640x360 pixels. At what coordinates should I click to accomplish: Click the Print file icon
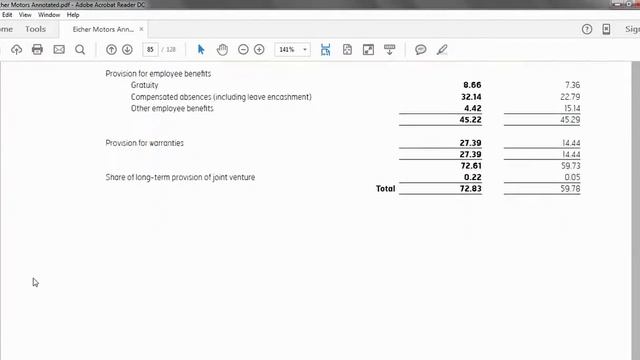click(37, 50)
